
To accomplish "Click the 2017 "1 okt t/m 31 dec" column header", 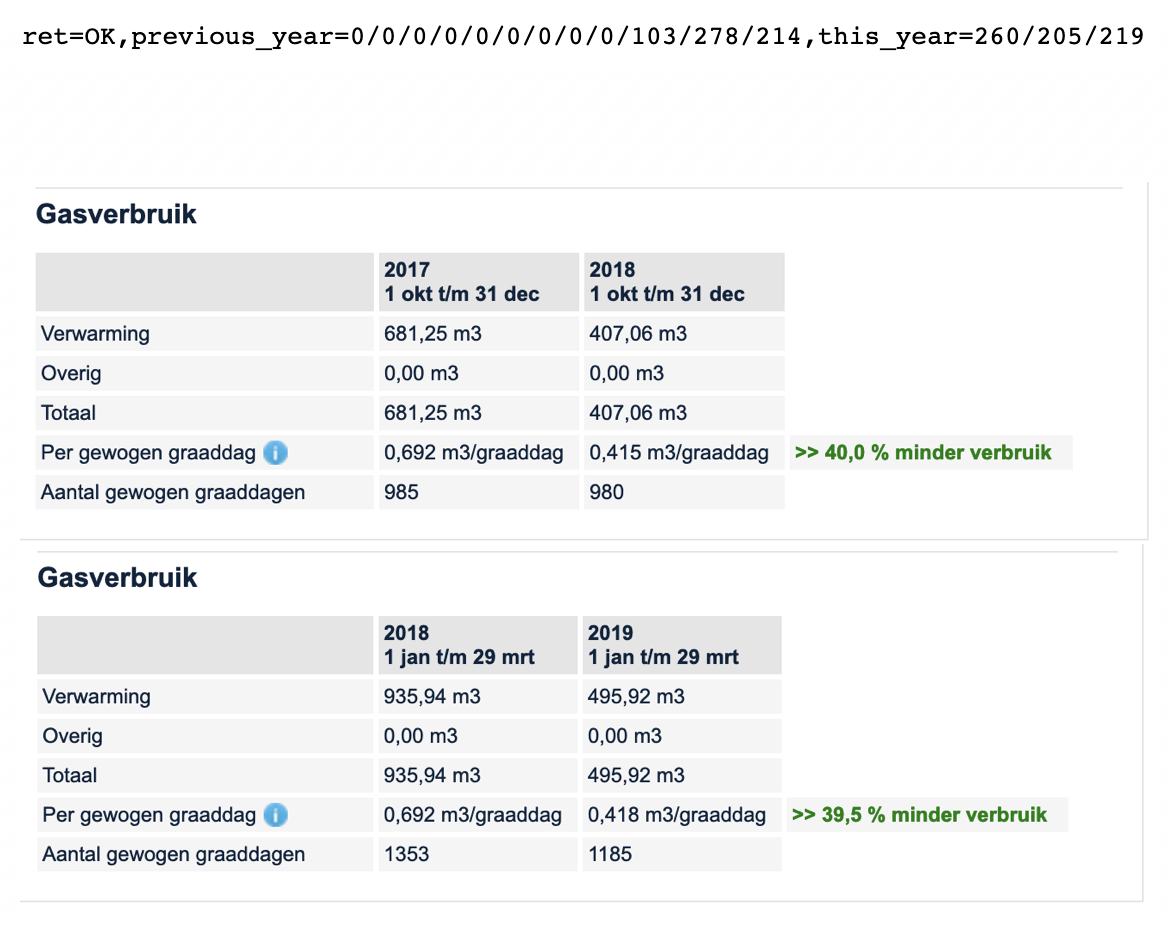I will click(462, 282).
